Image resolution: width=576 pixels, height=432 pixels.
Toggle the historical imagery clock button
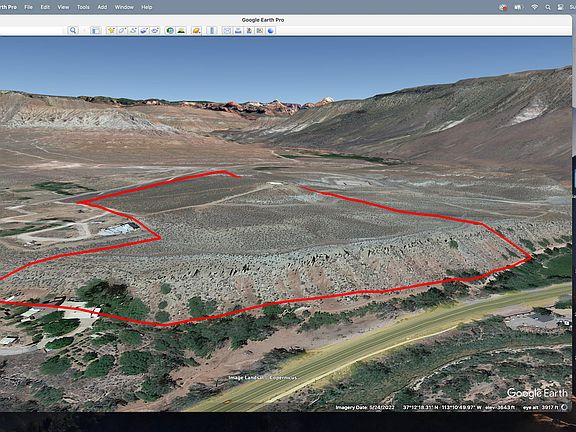(x=170, y=30)
